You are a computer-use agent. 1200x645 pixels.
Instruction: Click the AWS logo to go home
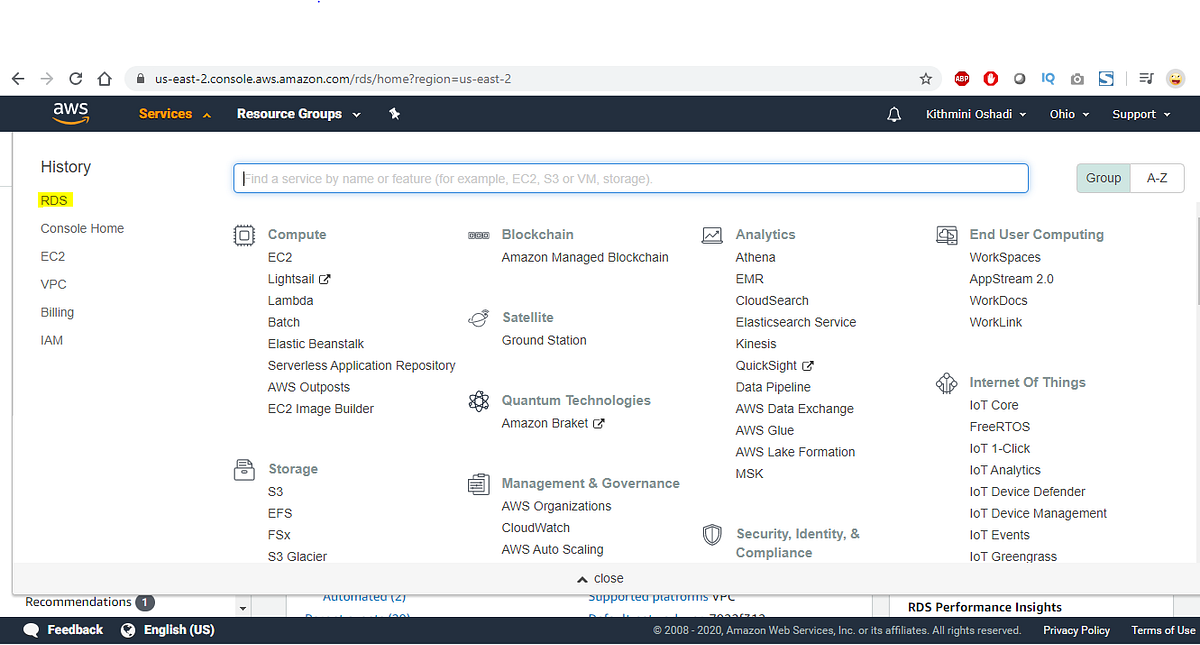(70, 113)
